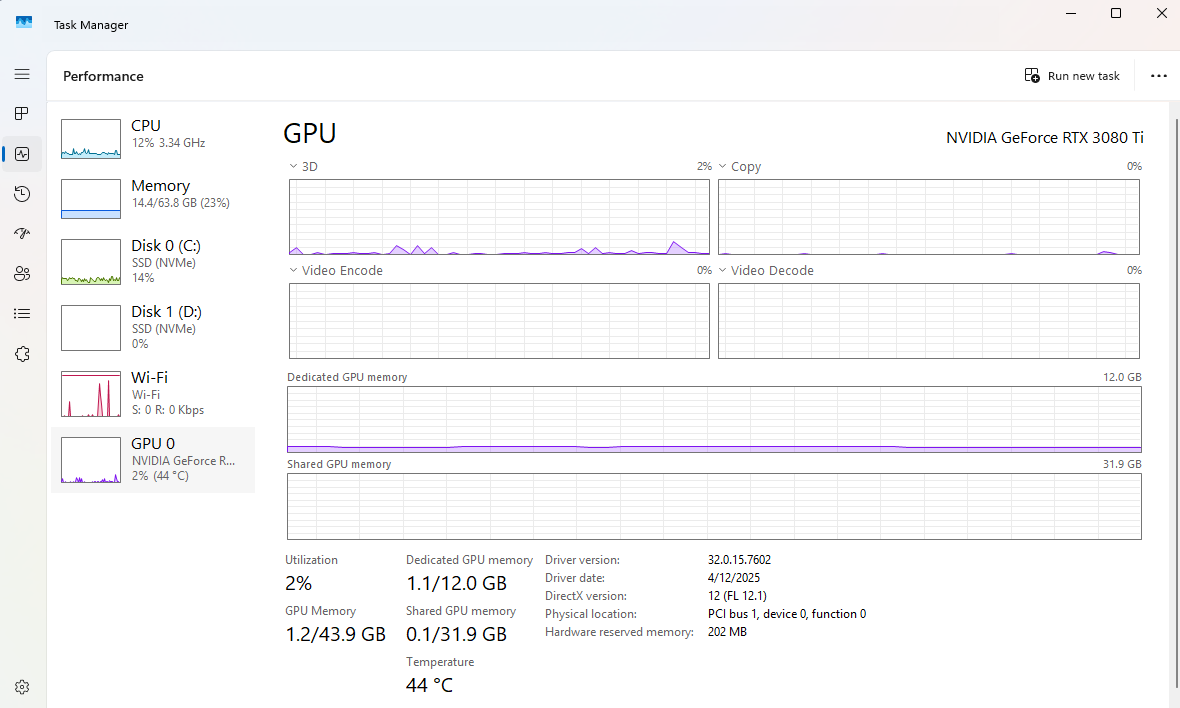Viewport: 1180px width, 708px height.
Task: Select Disk 1 (D:) entry
Action: pyautogui.click(x=153, y=327)
